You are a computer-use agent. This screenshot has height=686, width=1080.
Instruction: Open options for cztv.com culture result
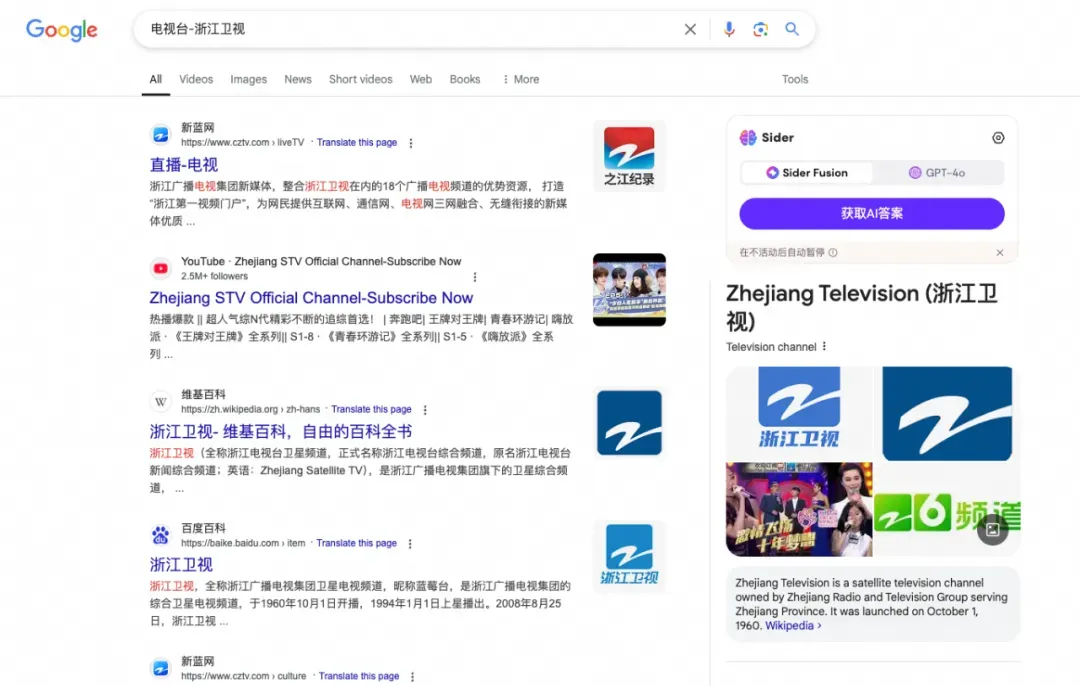coord(413,676)
